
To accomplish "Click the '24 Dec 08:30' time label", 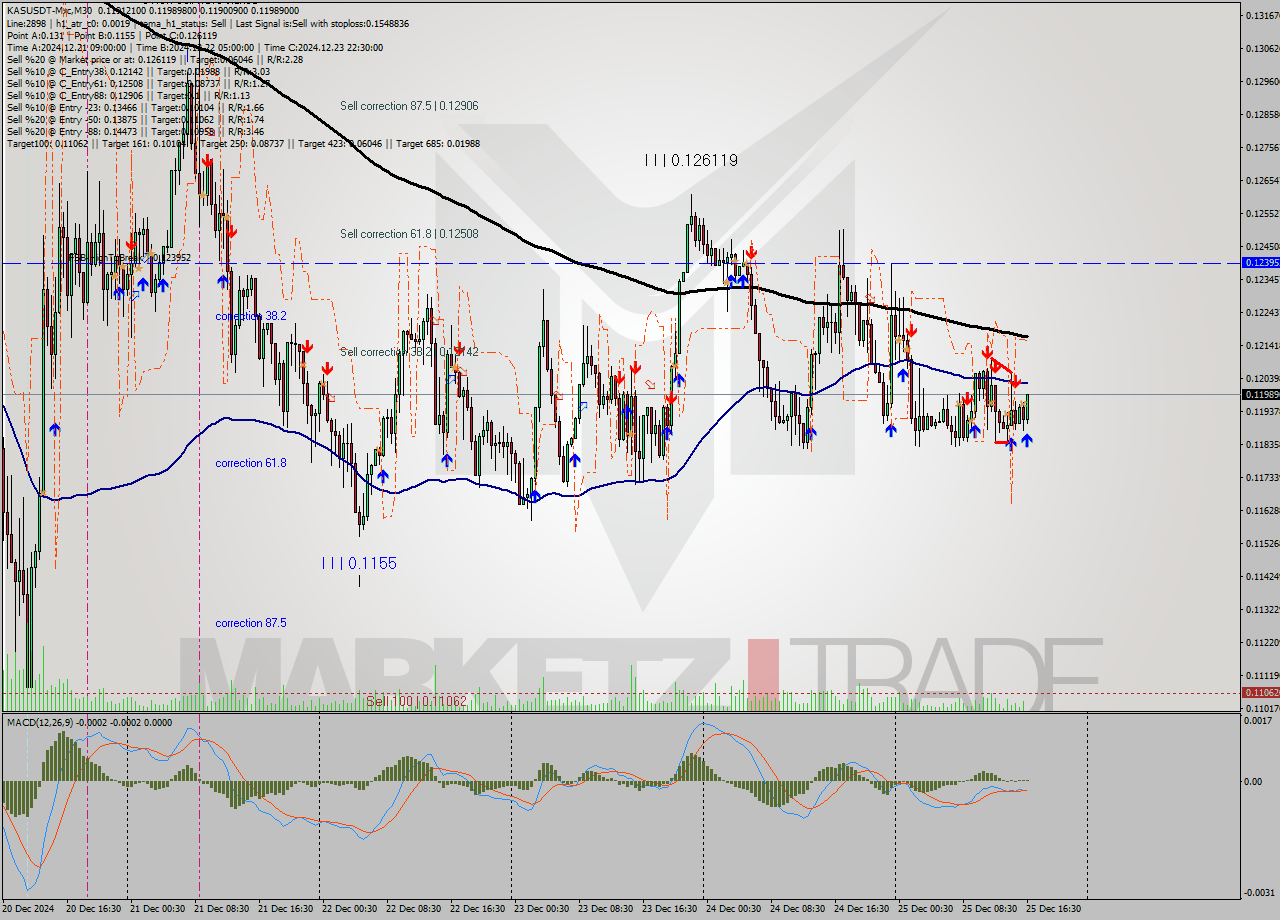I will coord(798,909).
